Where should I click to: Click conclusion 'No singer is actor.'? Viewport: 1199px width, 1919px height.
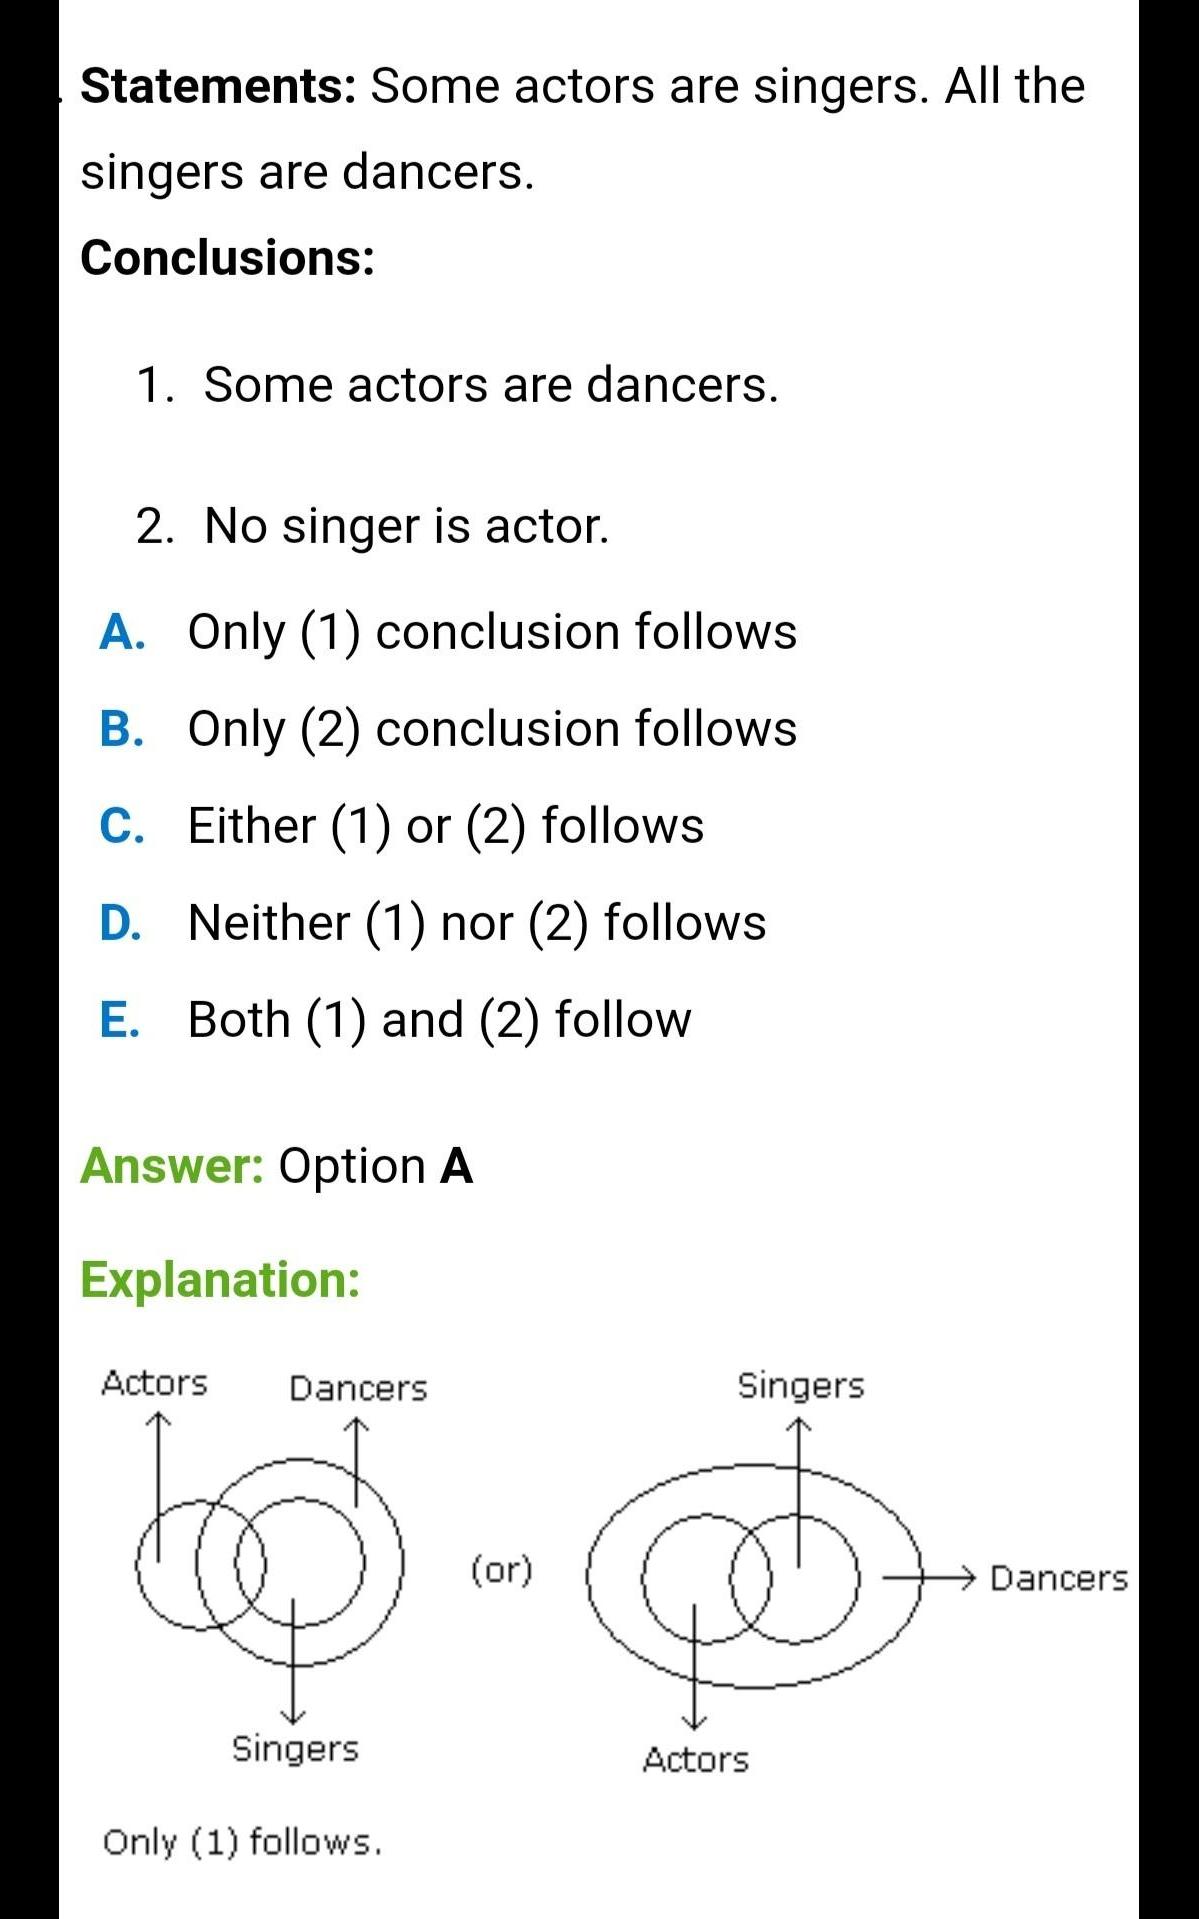[406, 526]
